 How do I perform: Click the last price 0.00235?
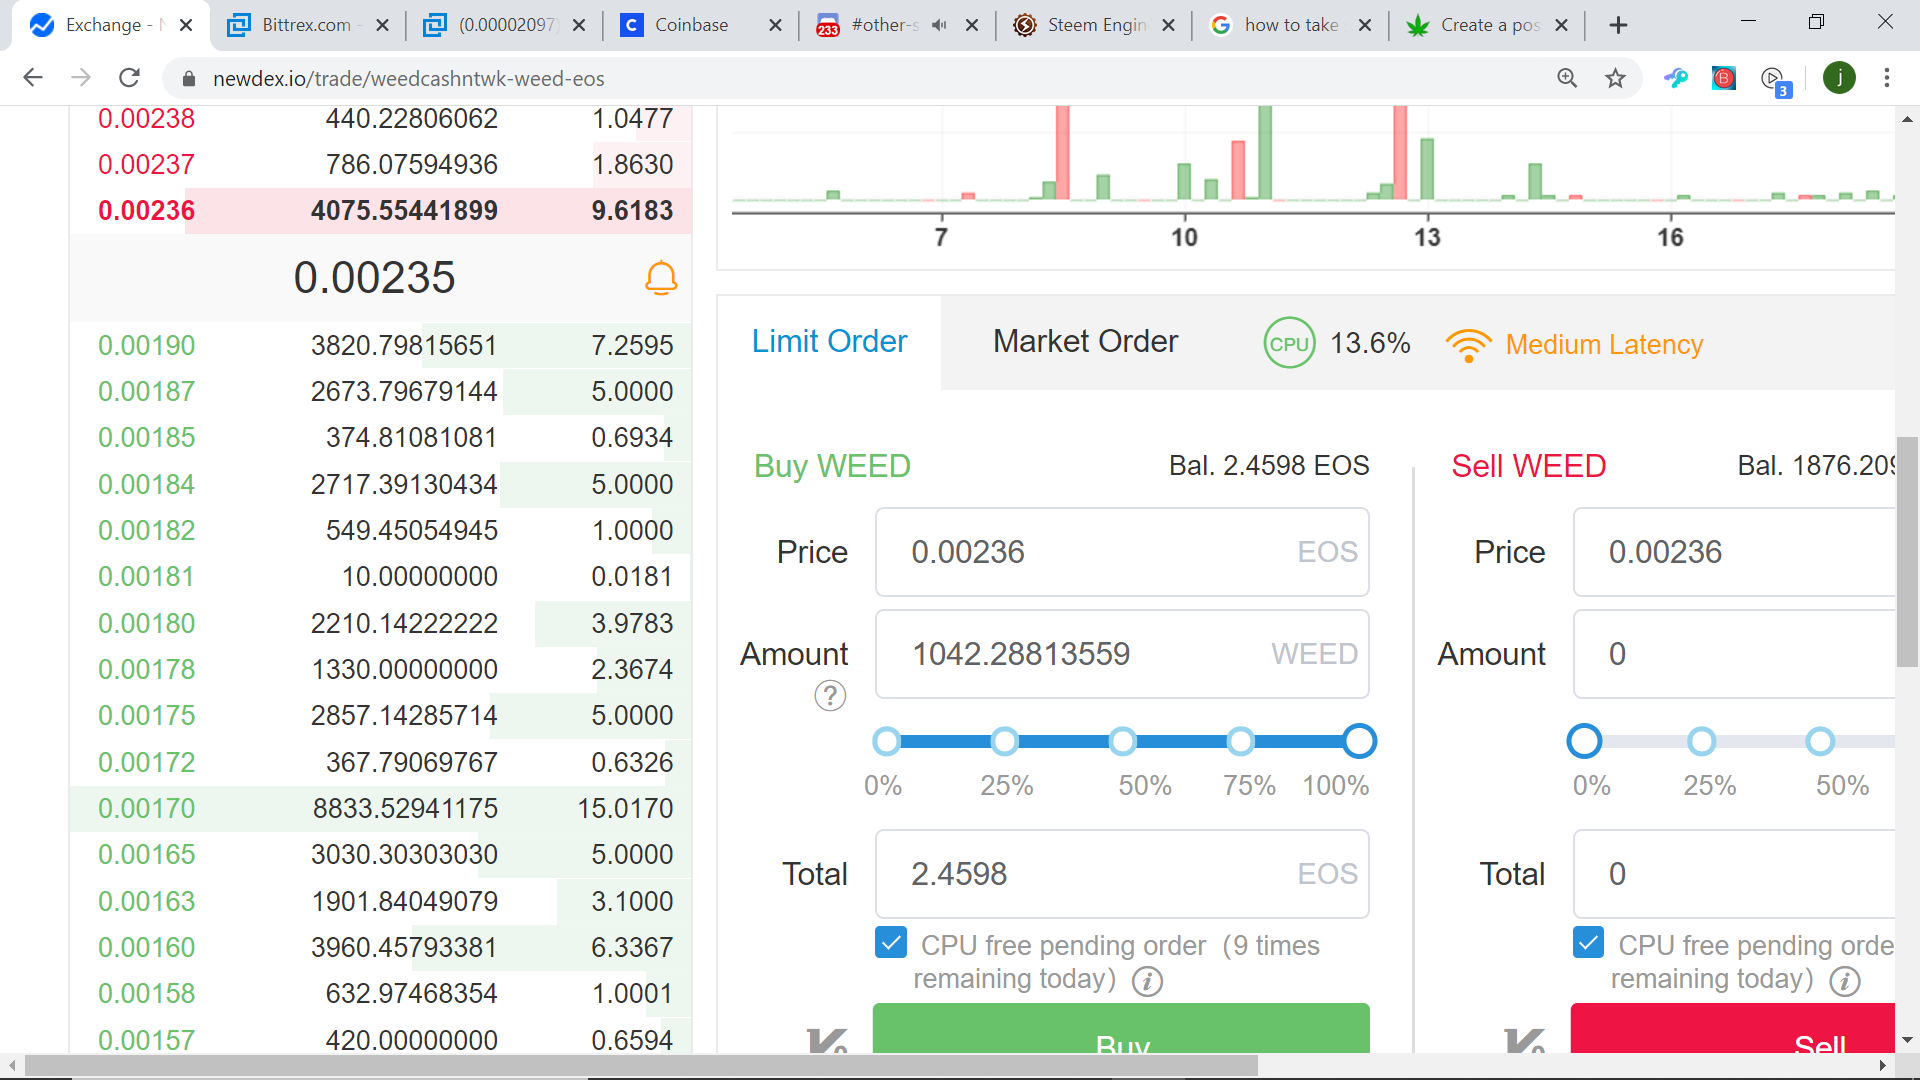pos(374,278)
